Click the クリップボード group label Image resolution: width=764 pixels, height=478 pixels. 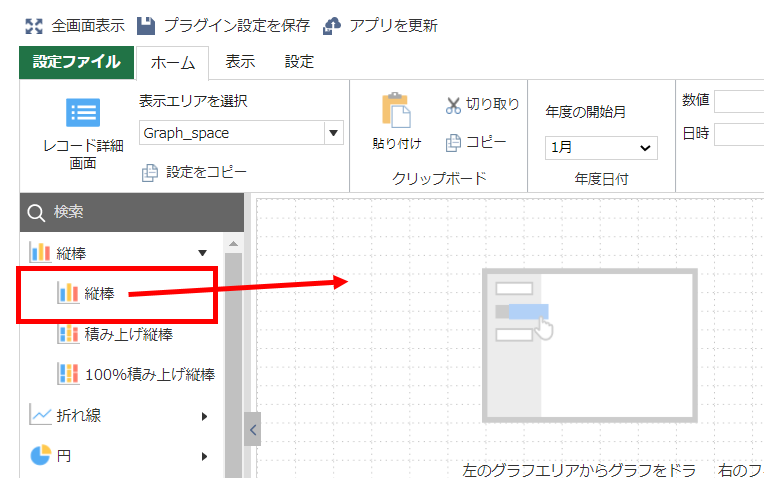click(x=439, y=178)
